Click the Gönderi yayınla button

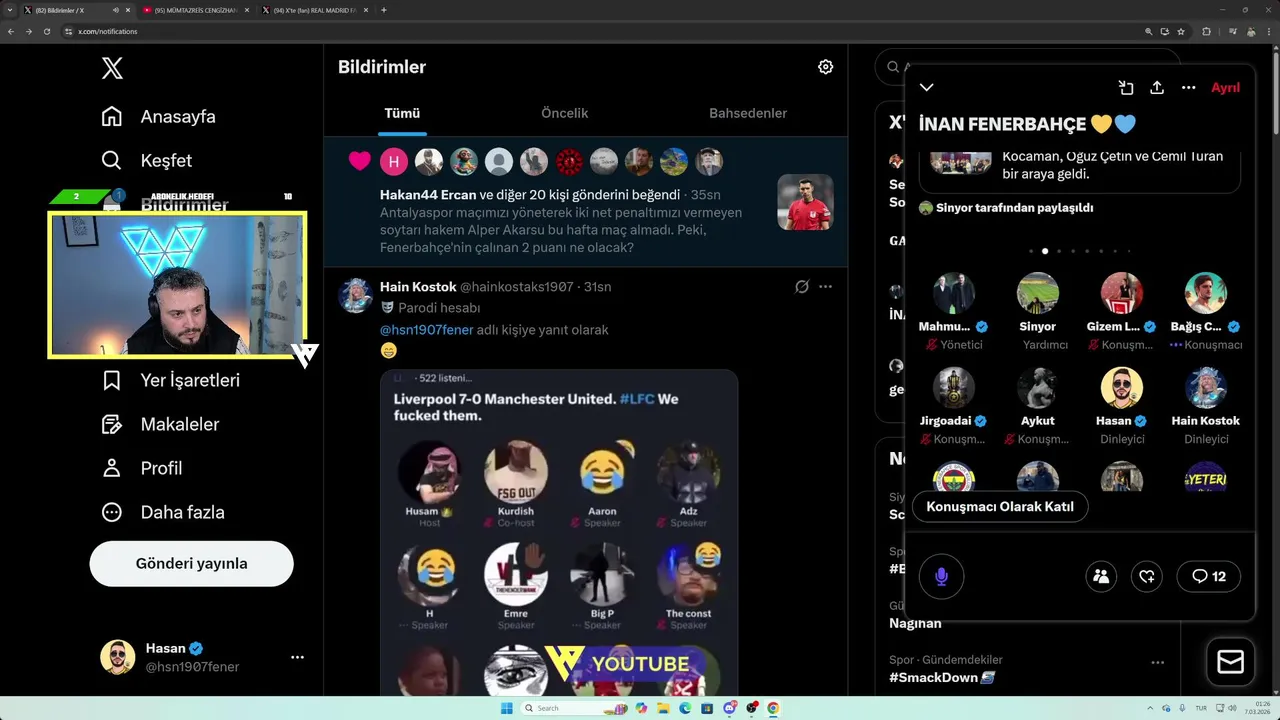tap(191, 563)
